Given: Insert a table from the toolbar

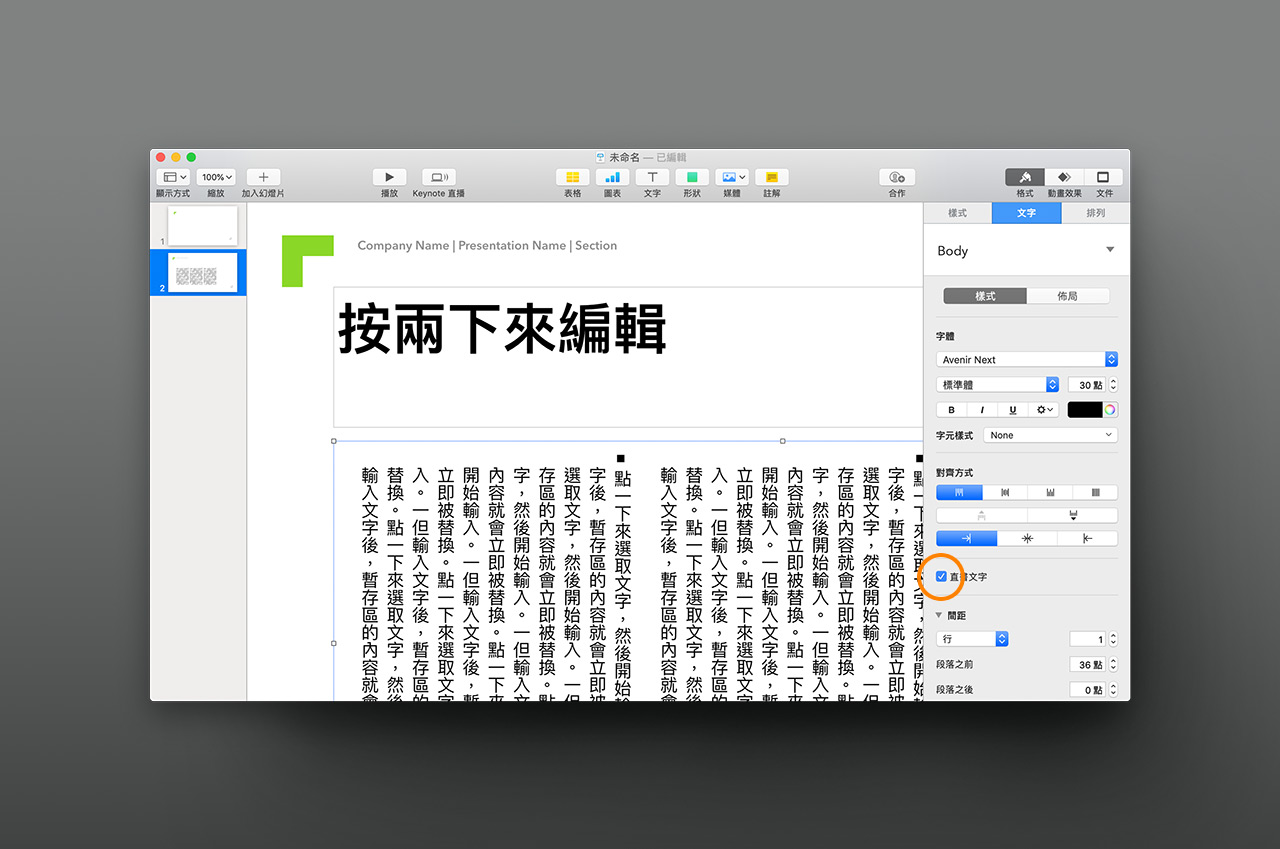Looking at the screenshot, I should pyautogui.click(x=572, y=177).
